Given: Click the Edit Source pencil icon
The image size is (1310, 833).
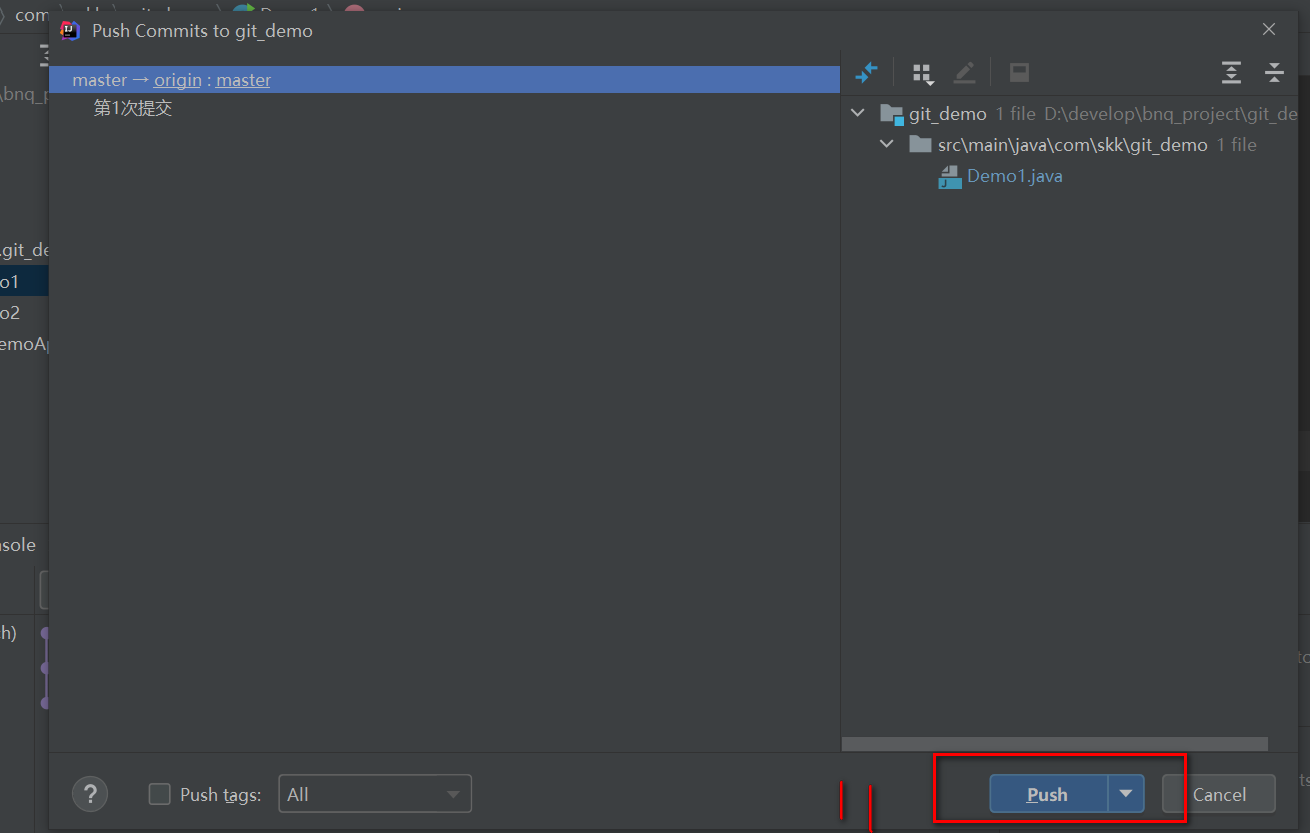Looking at the screenshot, I should coord(964,72).
